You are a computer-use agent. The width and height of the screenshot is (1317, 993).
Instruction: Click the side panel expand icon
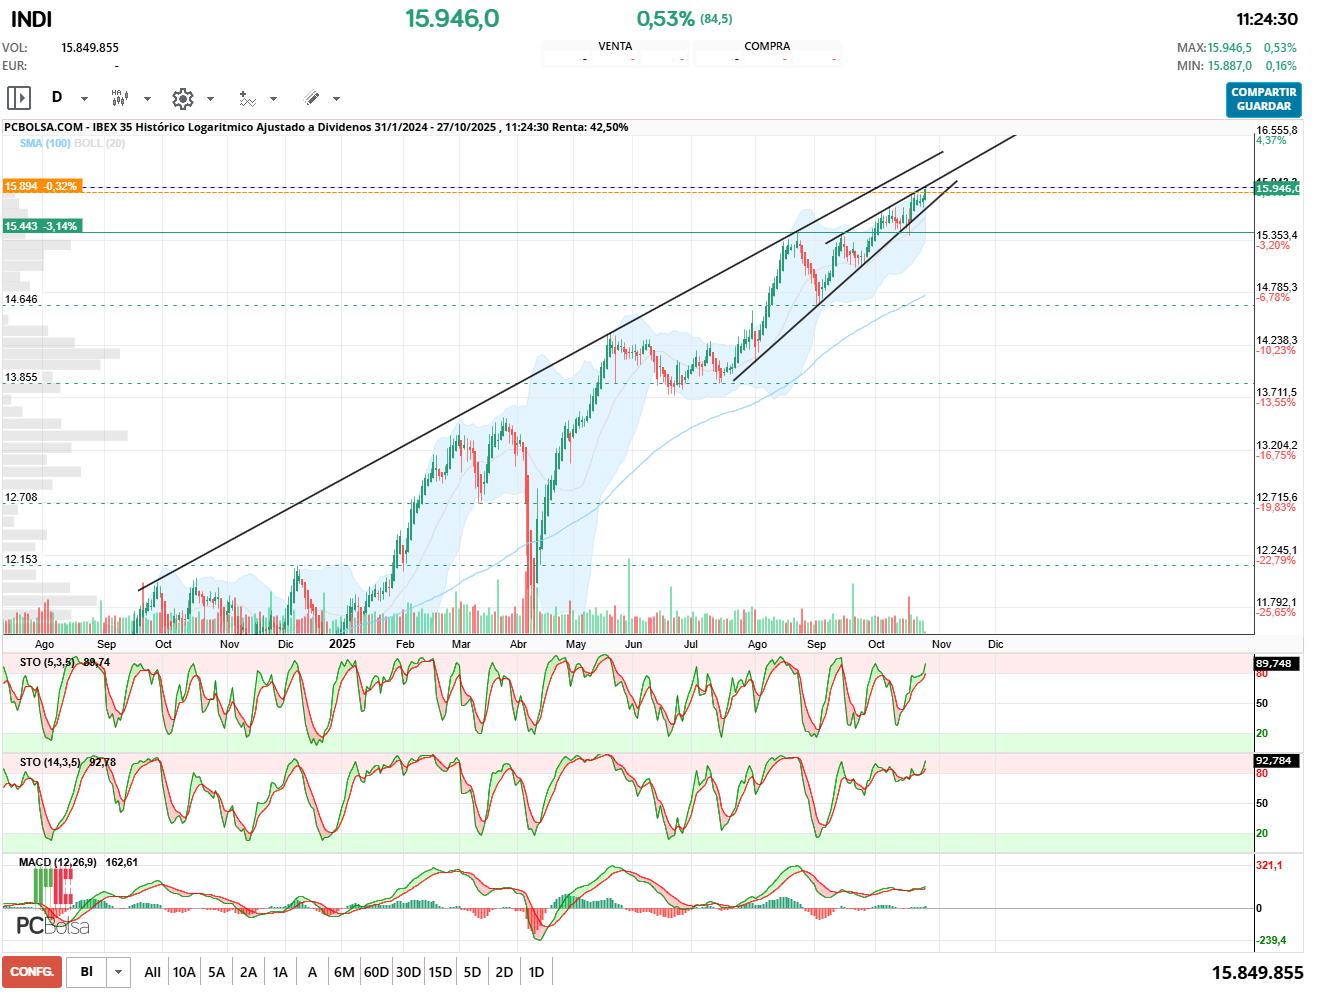pyautogui.click(x=19, y=98)
